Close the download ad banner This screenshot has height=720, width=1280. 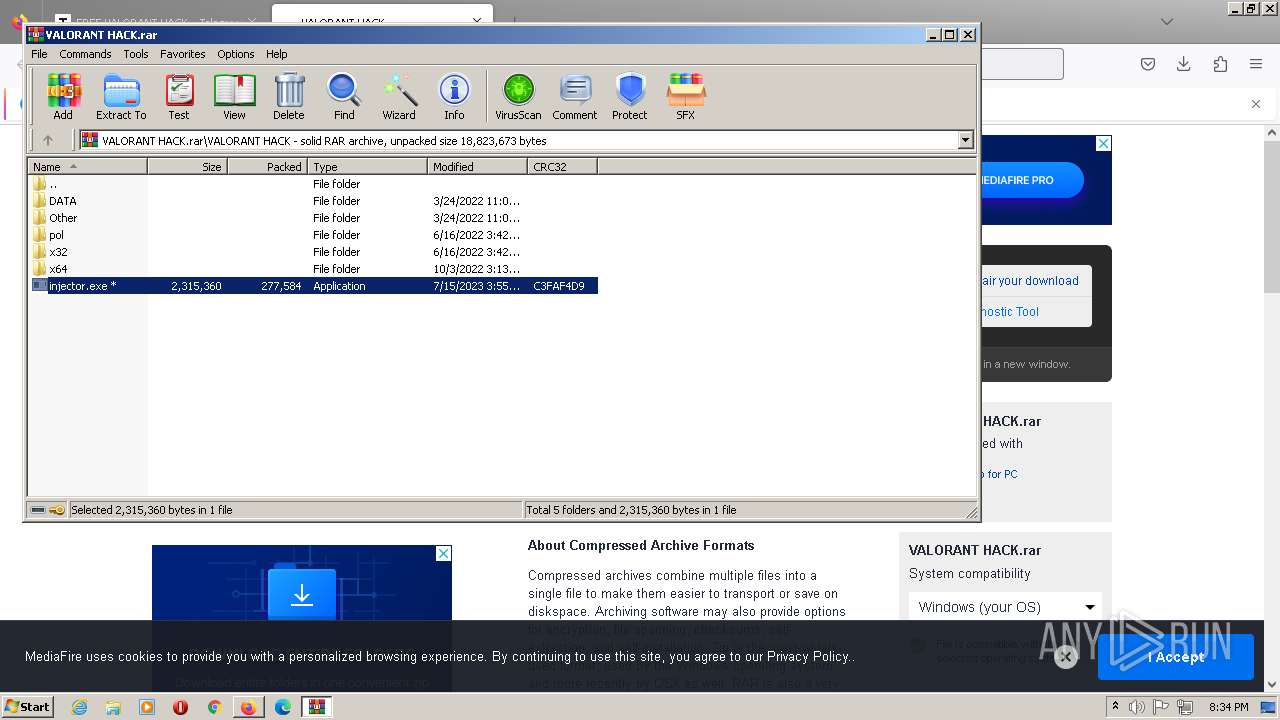pyautogui.click(x=443, y=553)
